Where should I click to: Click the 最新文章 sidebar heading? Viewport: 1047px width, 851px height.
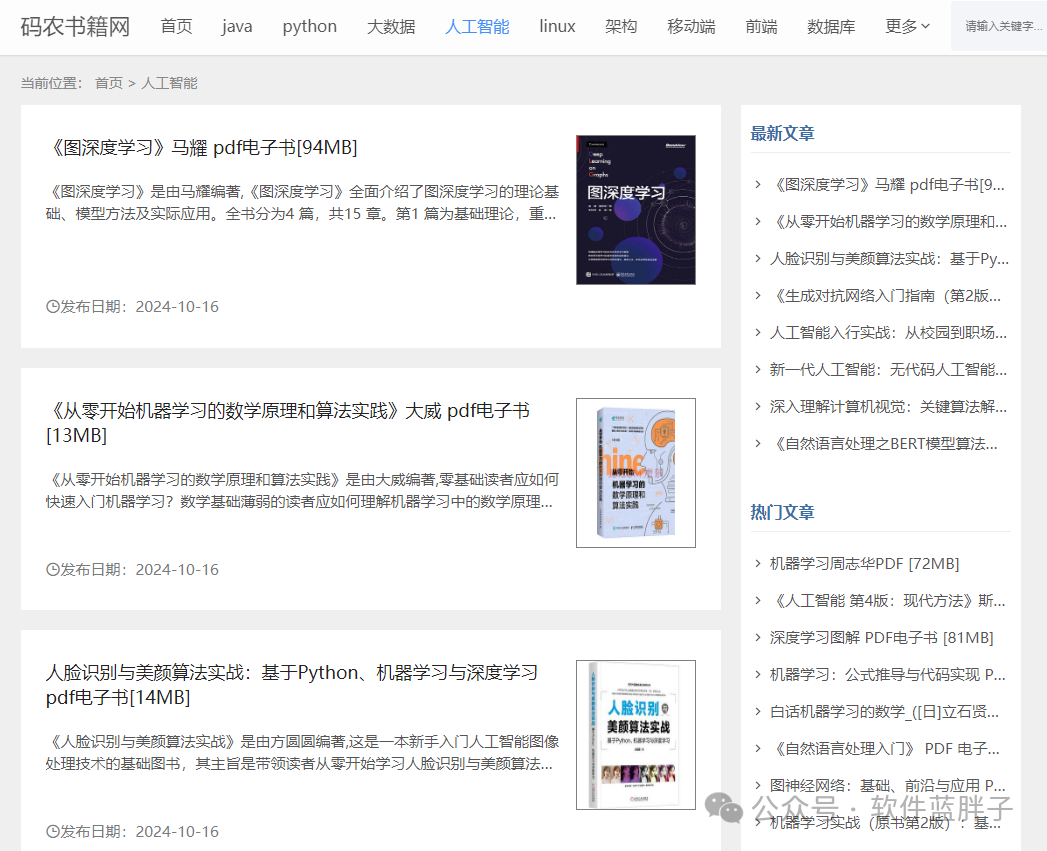(x=783, y=134)
